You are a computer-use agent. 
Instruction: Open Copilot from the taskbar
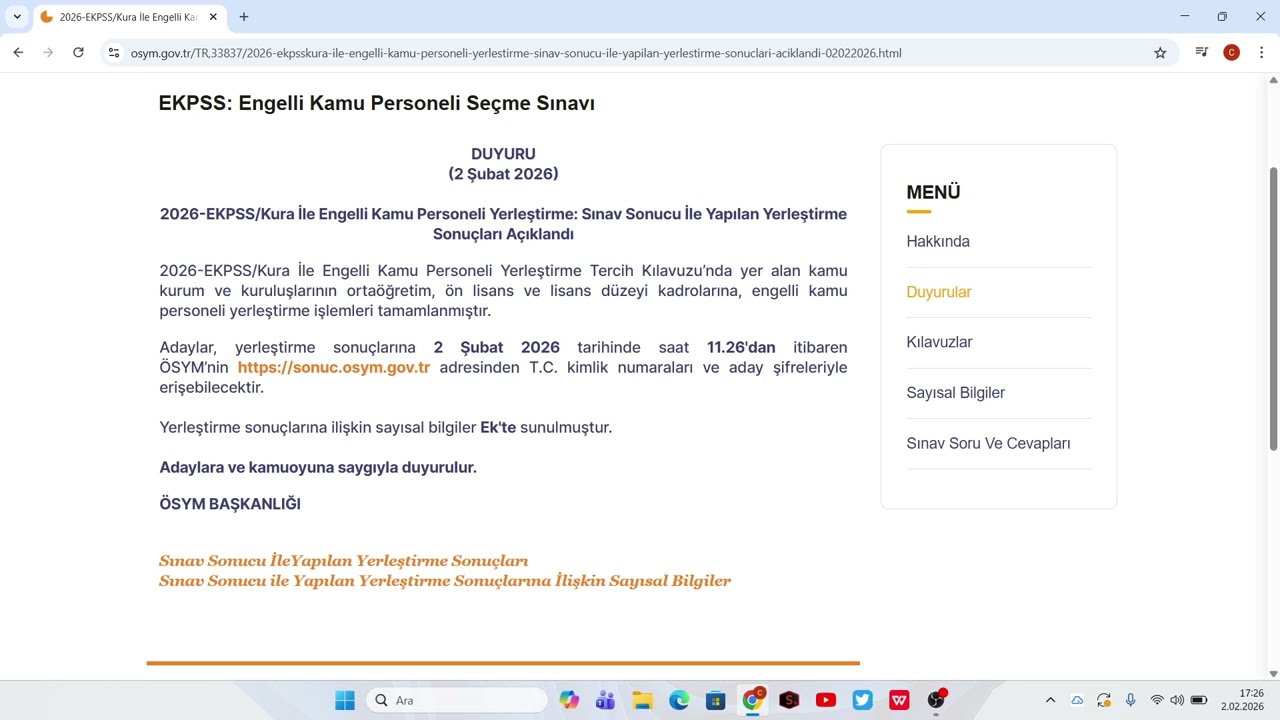(x=569, y=700)
